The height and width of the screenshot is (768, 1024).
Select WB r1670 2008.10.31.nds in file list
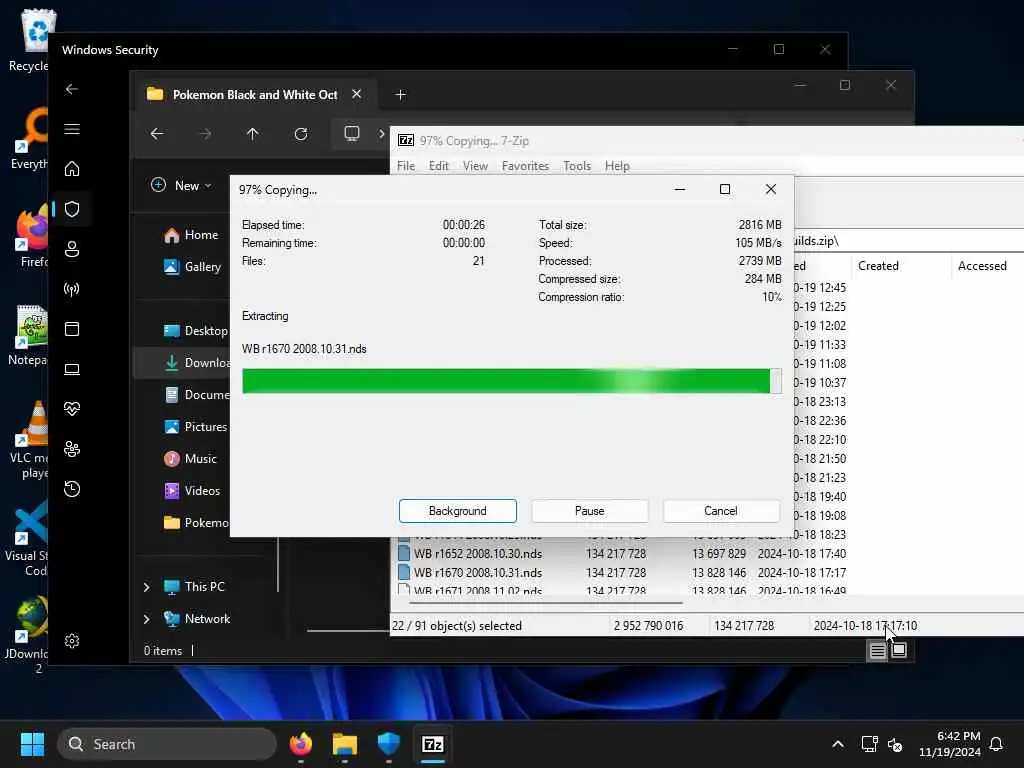[x=478, y=573]
